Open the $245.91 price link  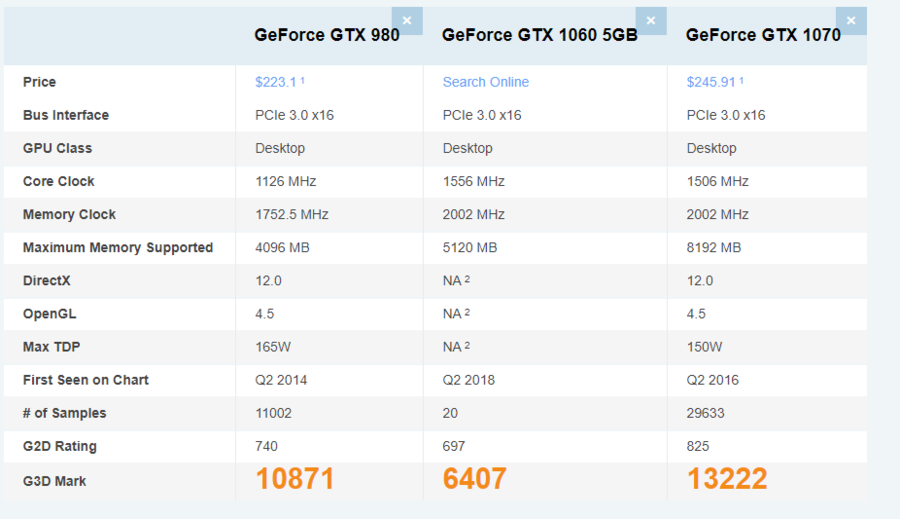[711, 82]
